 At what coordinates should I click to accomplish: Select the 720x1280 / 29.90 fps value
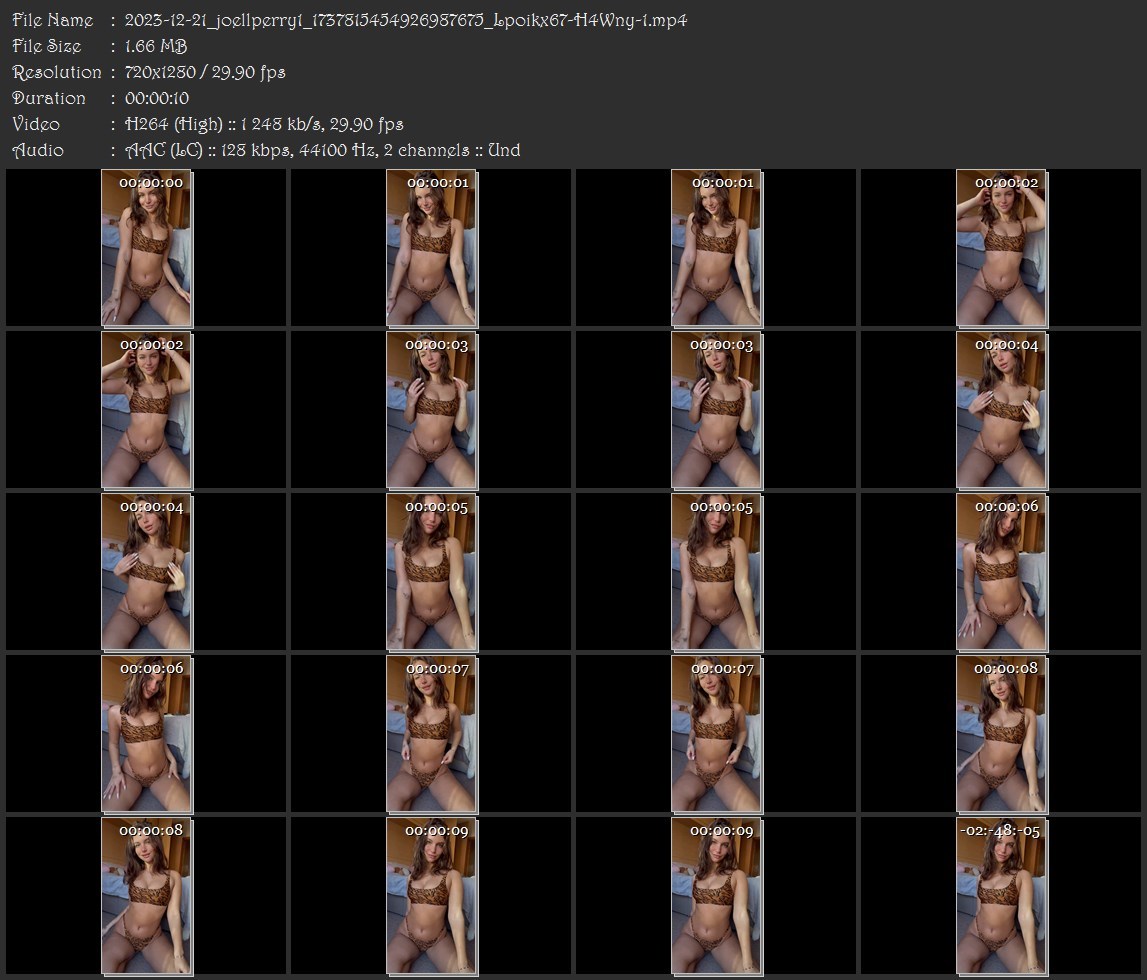click(205, 72)
